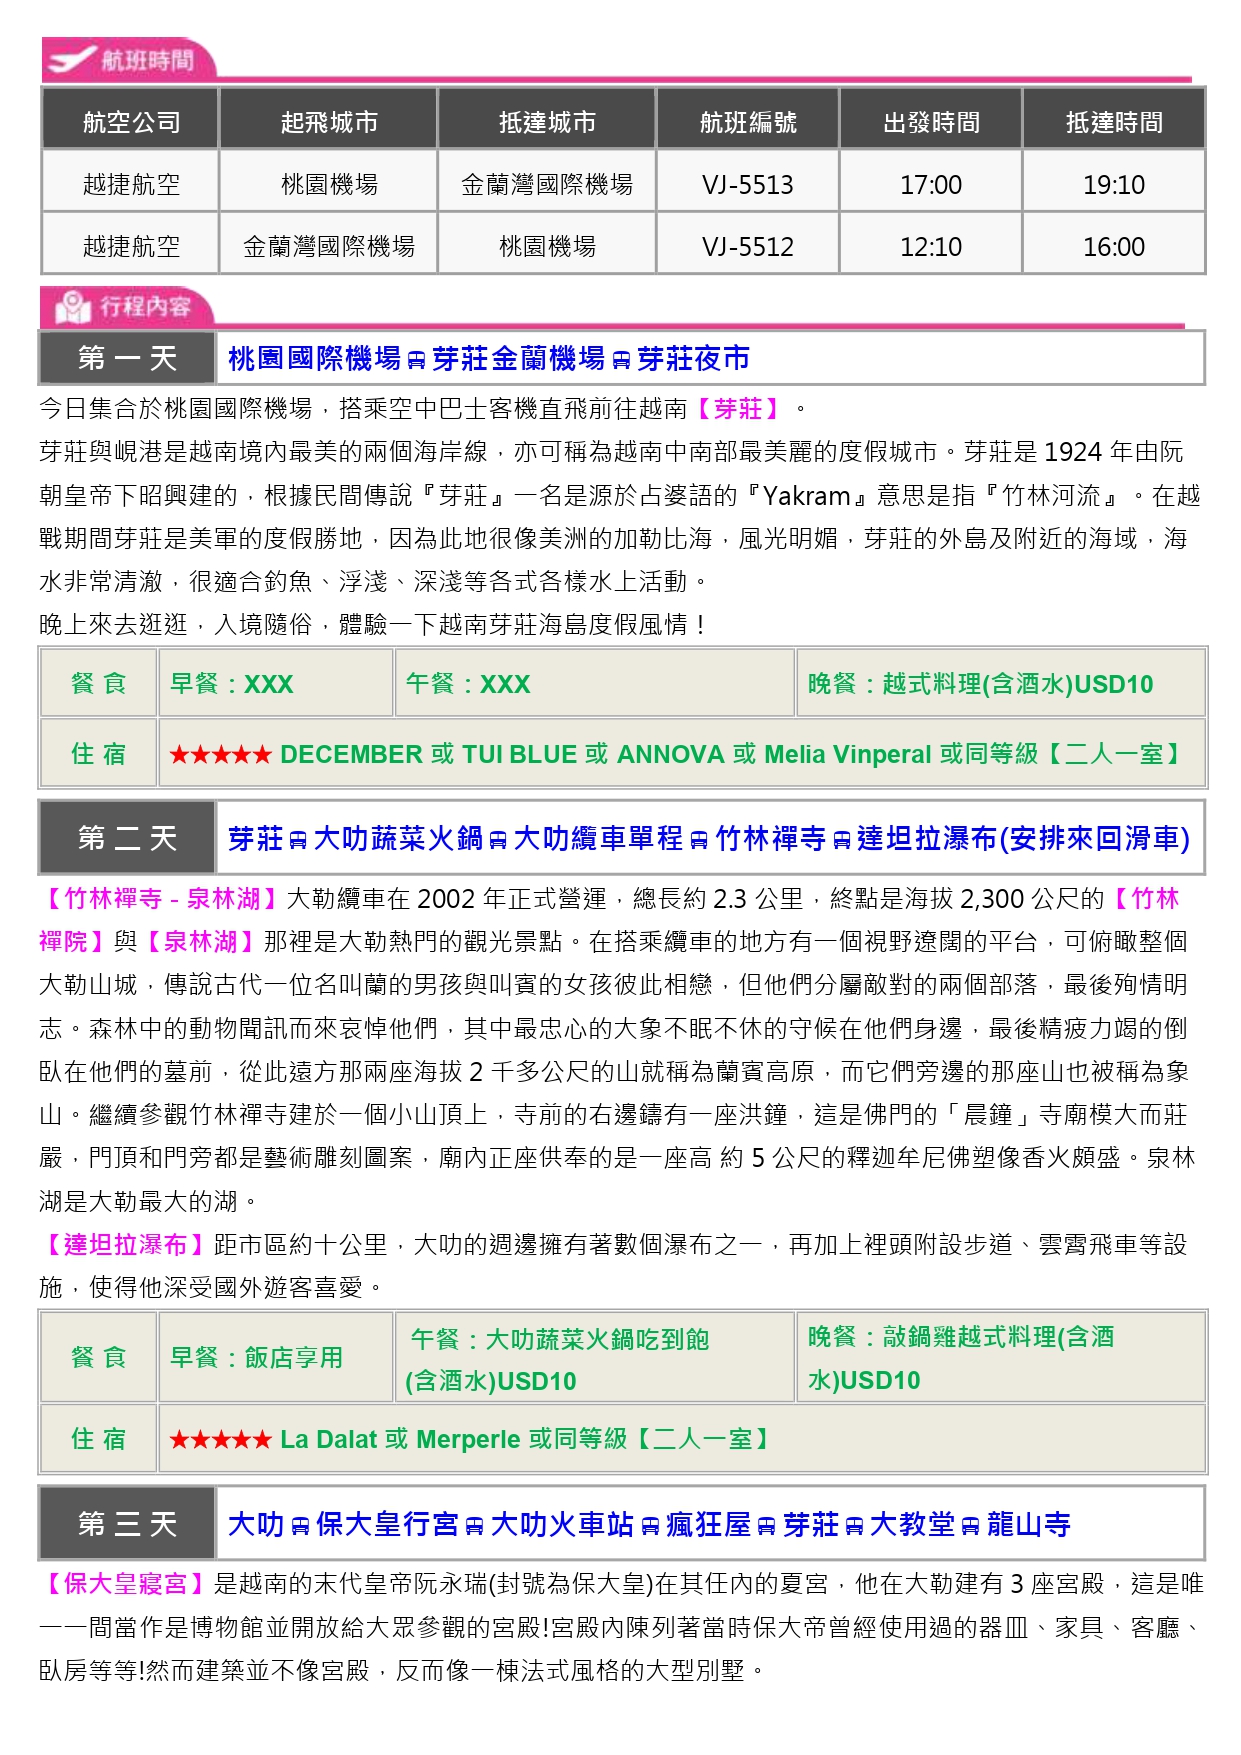Click the 大叻蔬菜火鍋 title text
The image size is (1241, 1755).
[398, 838]
